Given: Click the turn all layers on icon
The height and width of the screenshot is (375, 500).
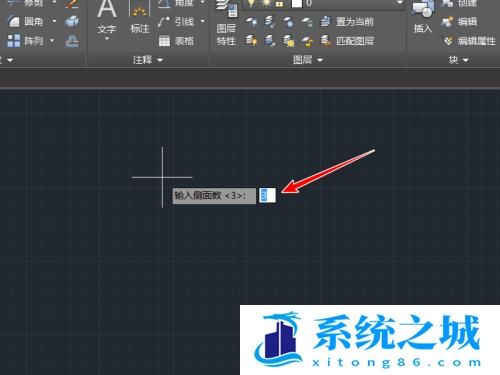Looking at the screenshot, I should [x=252, y=41].
